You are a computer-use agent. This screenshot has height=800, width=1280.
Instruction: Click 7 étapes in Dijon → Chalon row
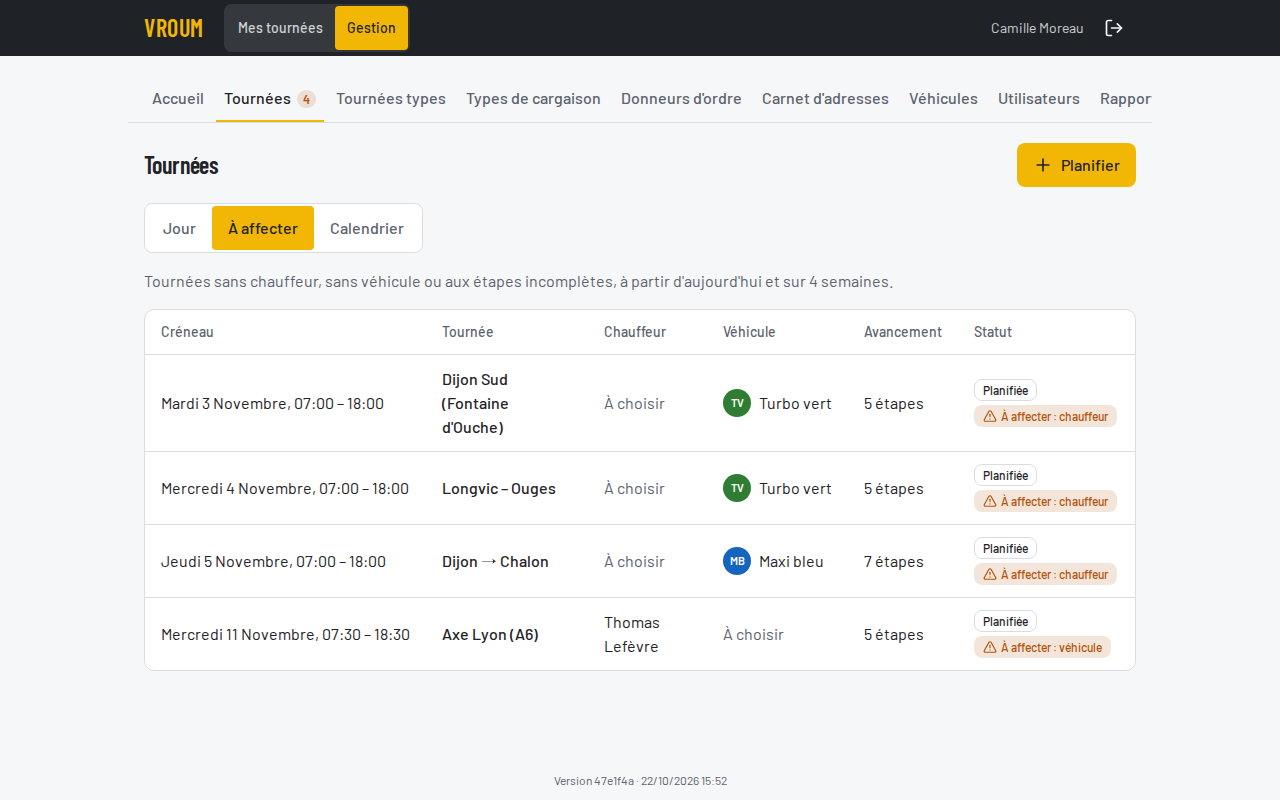click(893, 561)
